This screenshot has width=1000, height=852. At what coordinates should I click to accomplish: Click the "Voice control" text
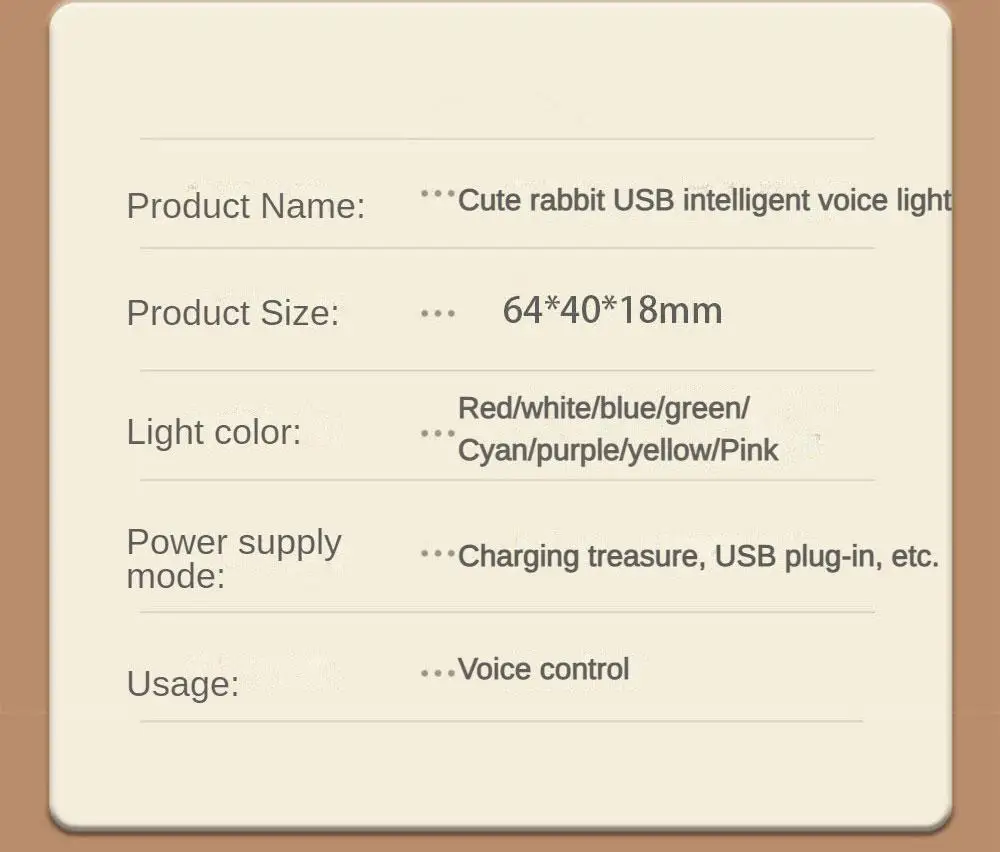544,669
